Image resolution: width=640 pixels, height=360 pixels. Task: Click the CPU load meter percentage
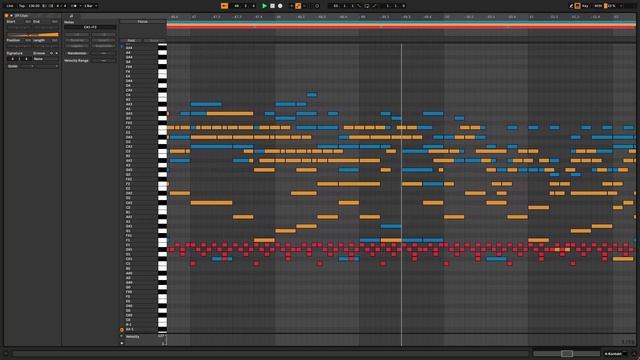(612, 6)
